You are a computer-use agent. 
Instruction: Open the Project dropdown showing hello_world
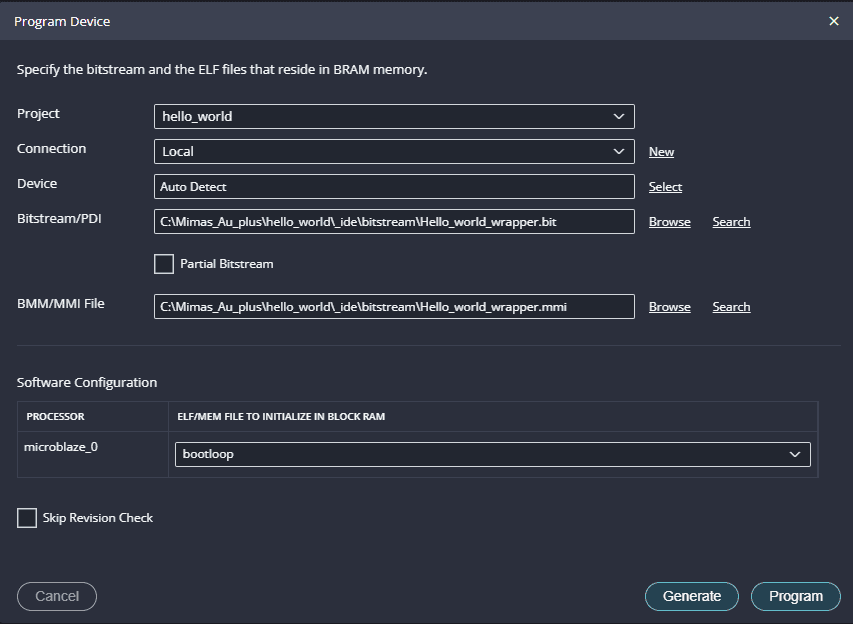point(394,116)
